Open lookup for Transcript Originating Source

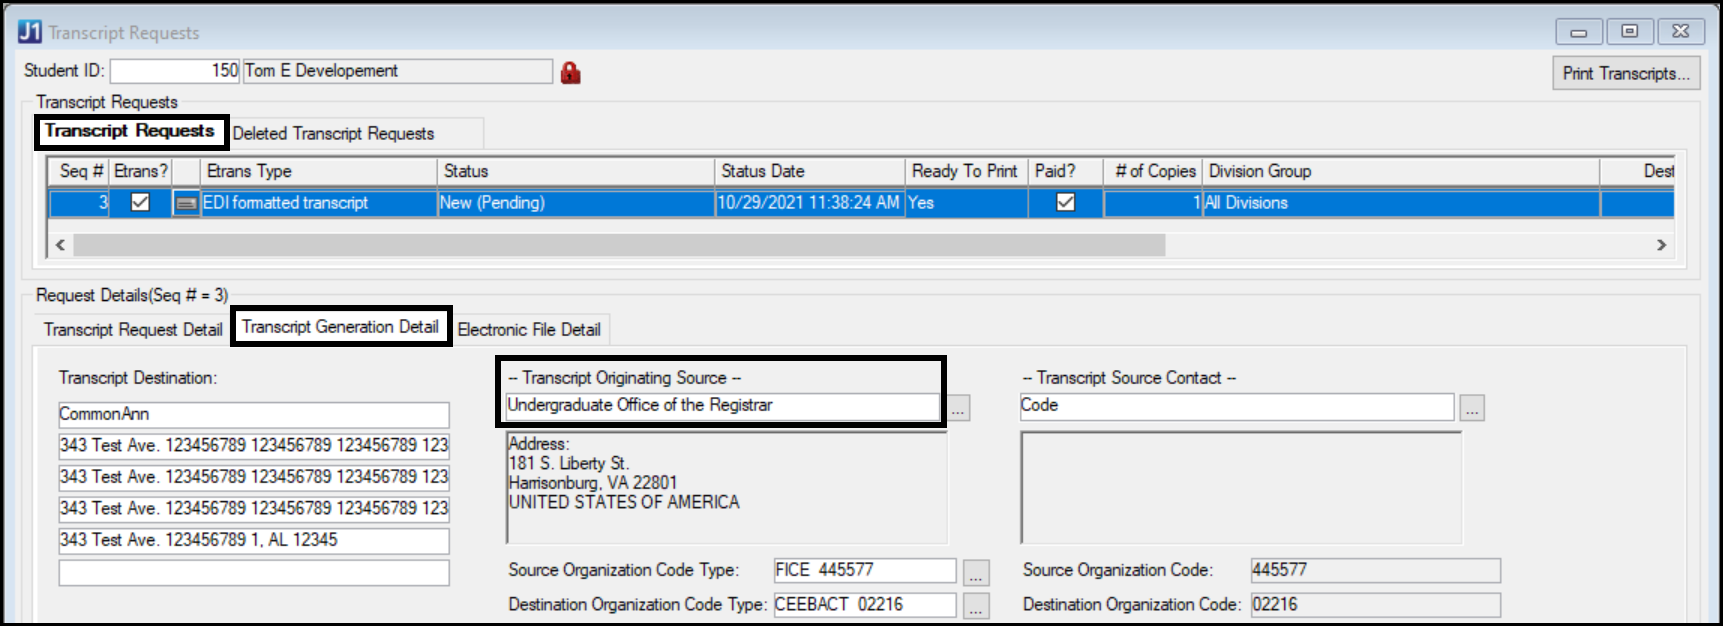[x=959, y=408]
